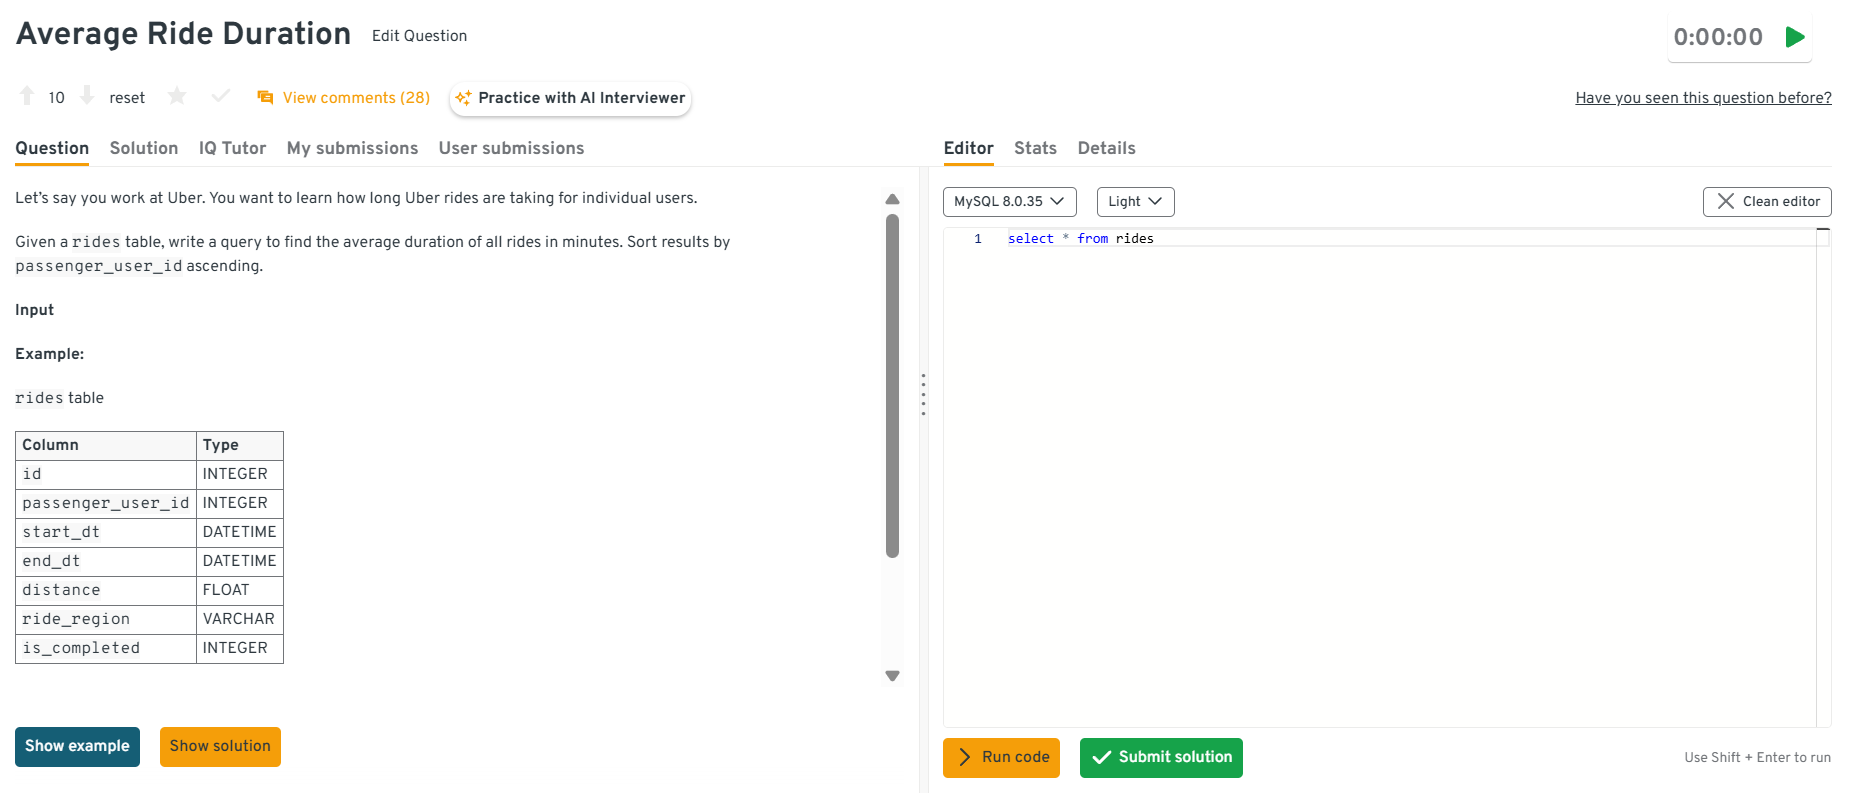The image size is (1849, 793).
Task: Start the timer with green play icon
Action: 1795,37
